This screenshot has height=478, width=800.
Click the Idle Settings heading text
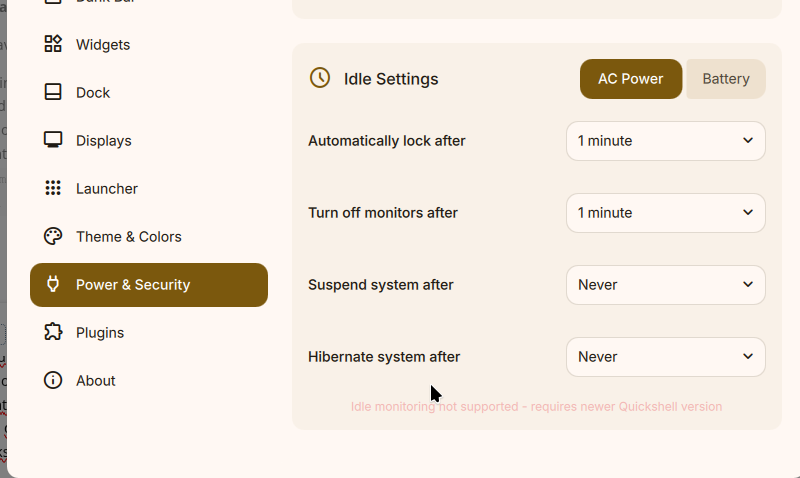point(391,79)
